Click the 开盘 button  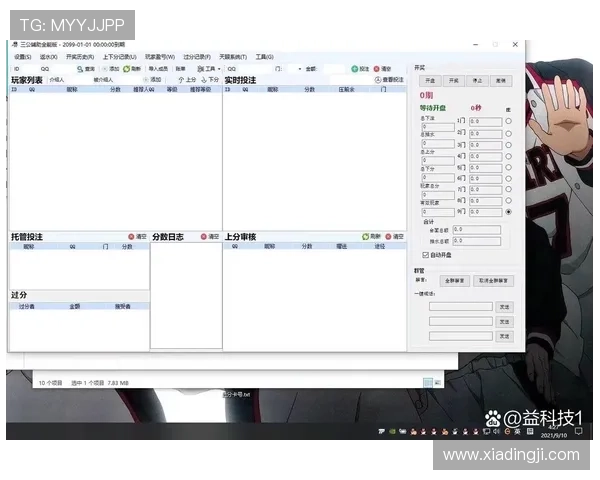pyautogui.click(x=429, y=80)
